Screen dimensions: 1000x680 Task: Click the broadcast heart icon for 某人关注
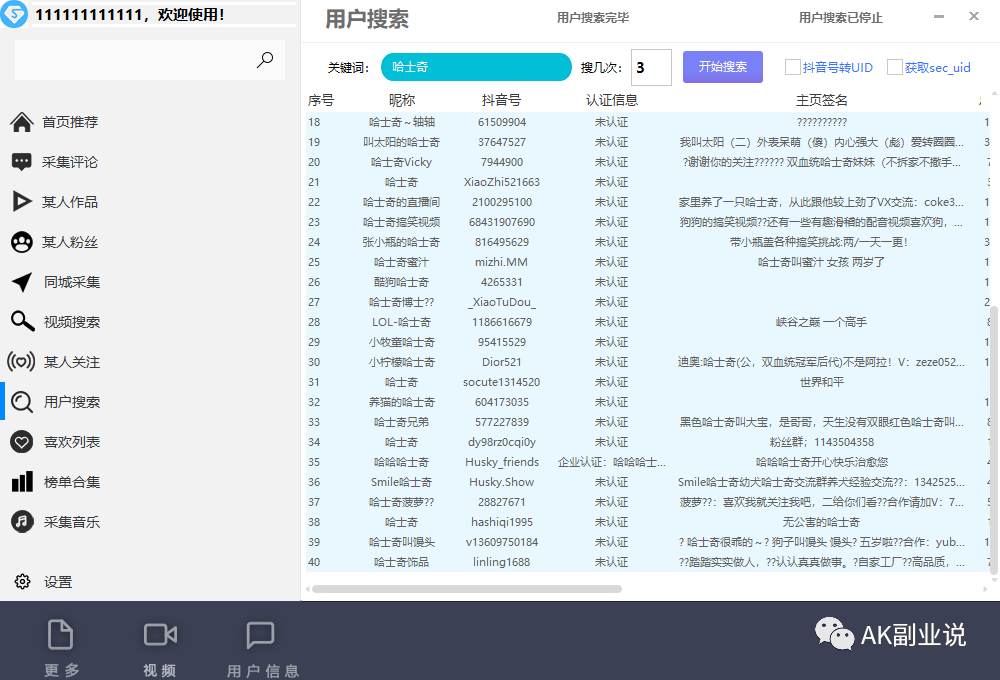(x=21, y=362)
